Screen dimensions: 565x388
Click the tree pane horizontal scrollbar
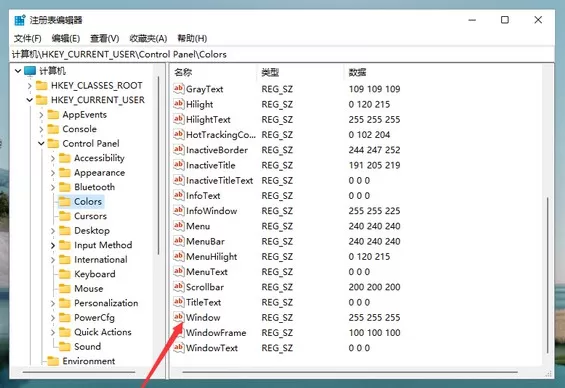(x=79, y=372)
